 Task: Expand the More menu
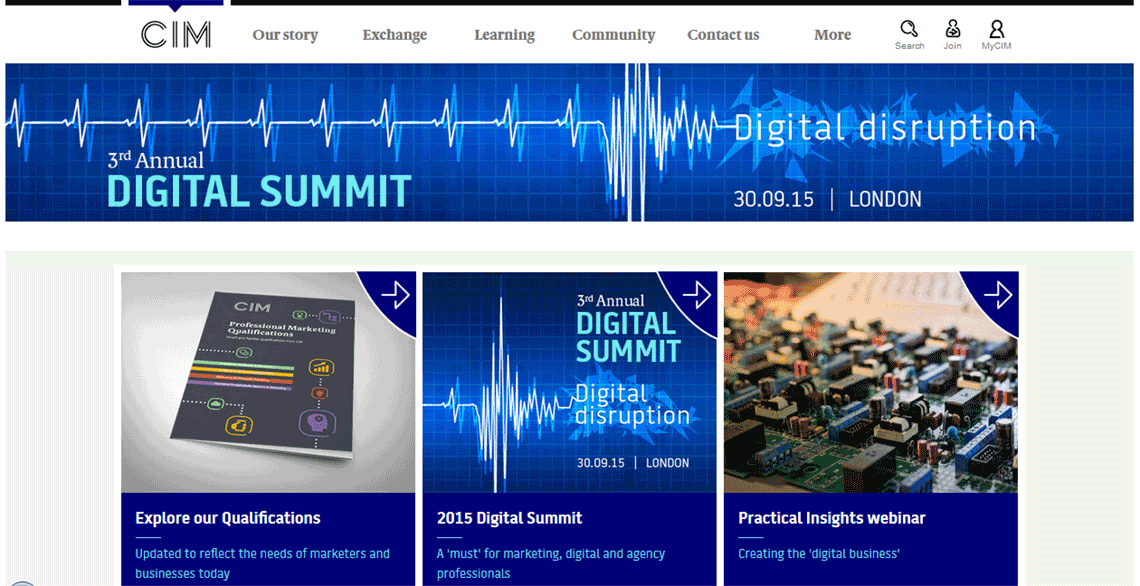pos(832,35)
